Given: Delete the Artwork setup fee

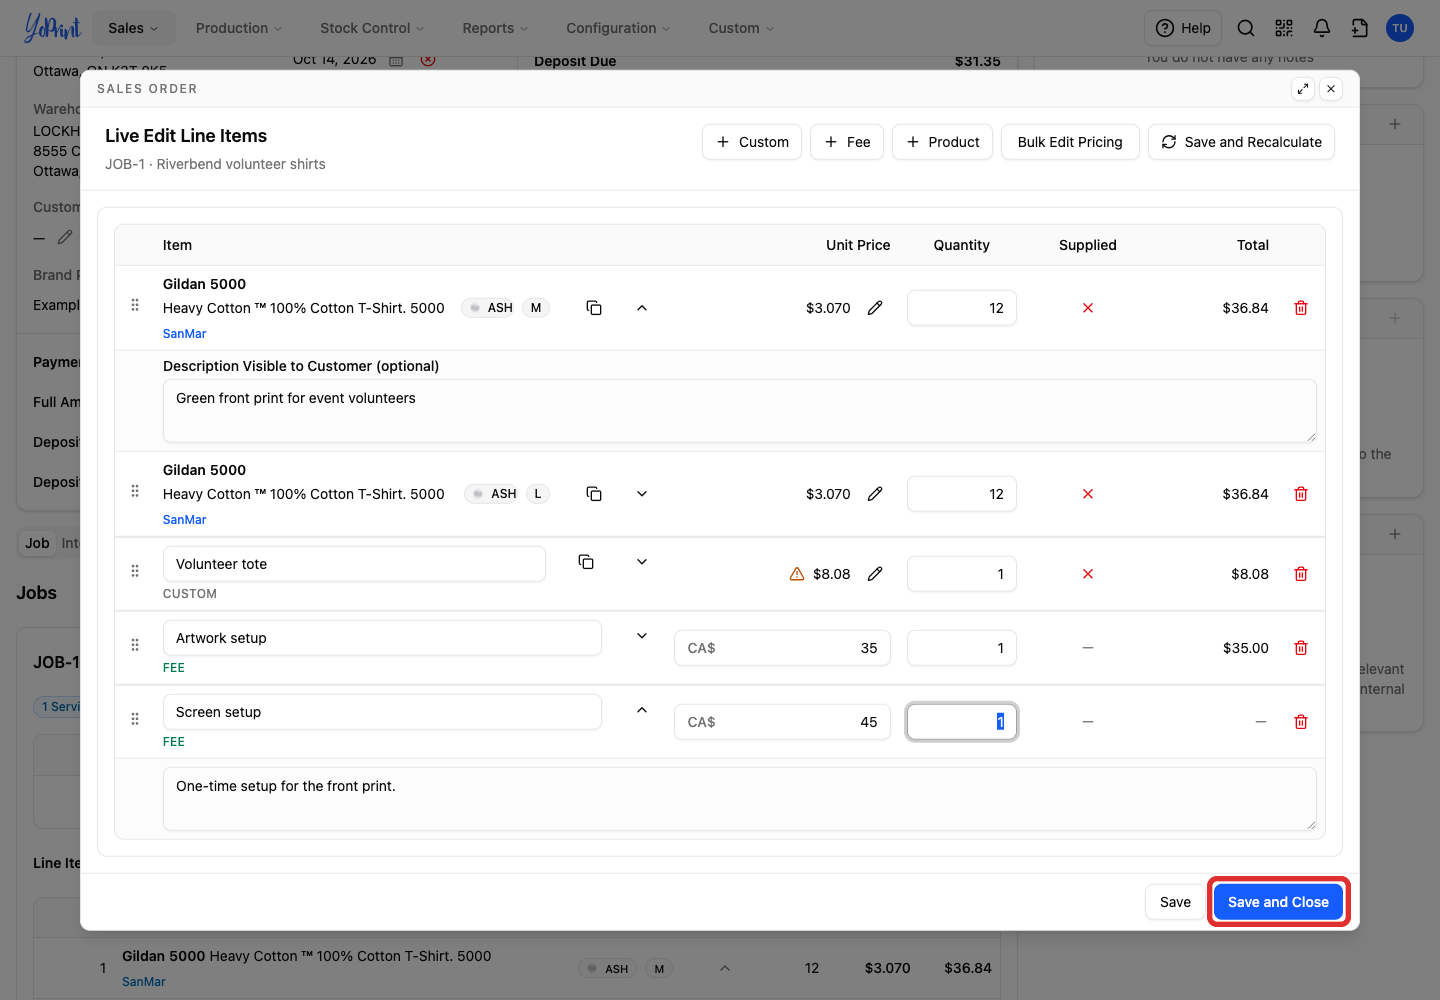Looking at the screenshot, I should [1301, 648].
